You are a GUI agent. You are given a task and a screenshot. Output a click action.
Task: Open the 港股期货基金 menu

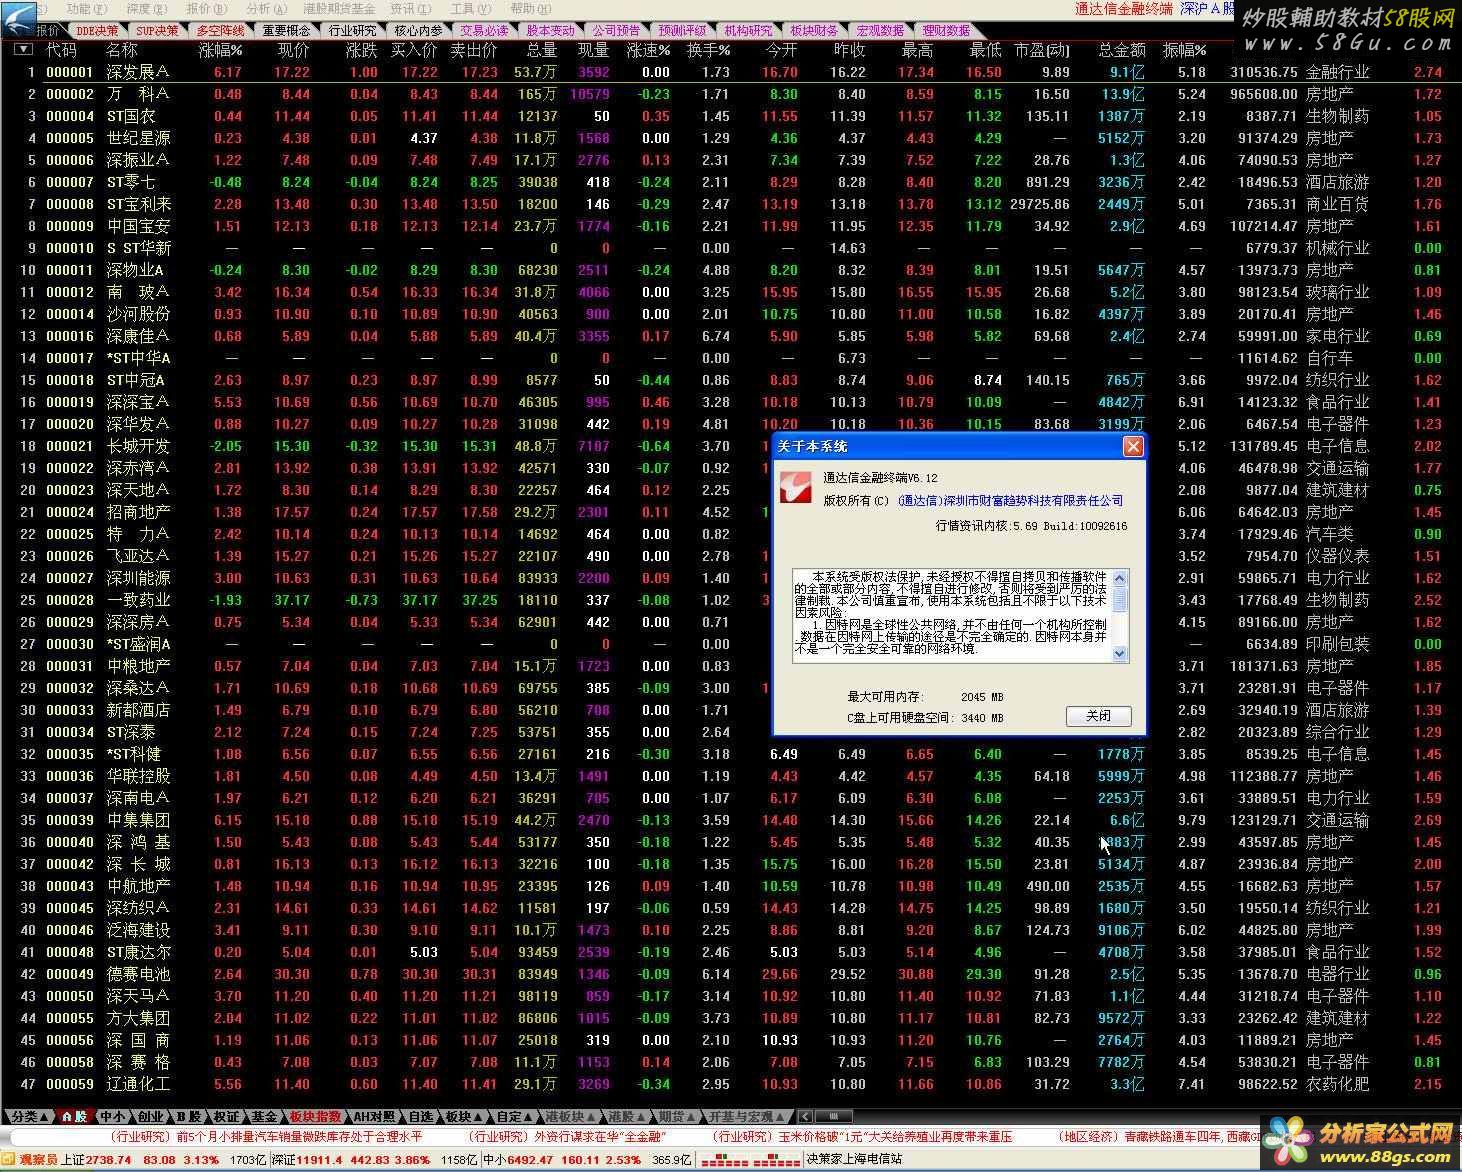point(340,9)
